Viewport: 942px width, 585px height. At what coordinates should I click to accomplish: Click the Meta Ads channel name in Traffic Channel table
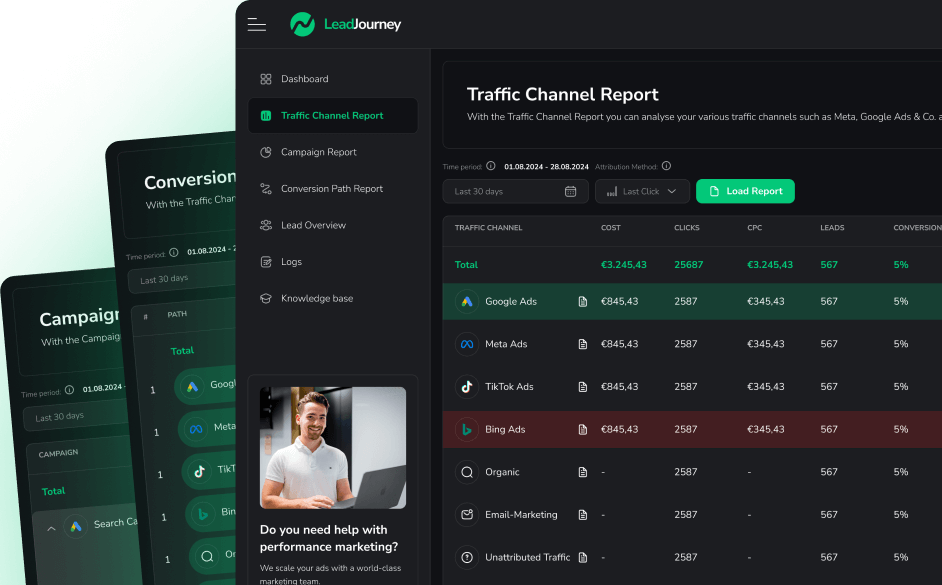tap(506, 344)
